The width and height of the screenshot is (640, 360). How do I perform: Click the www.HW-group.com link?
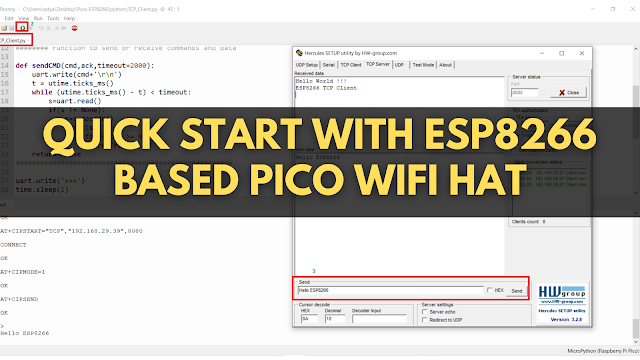click(x=562, y=302)
